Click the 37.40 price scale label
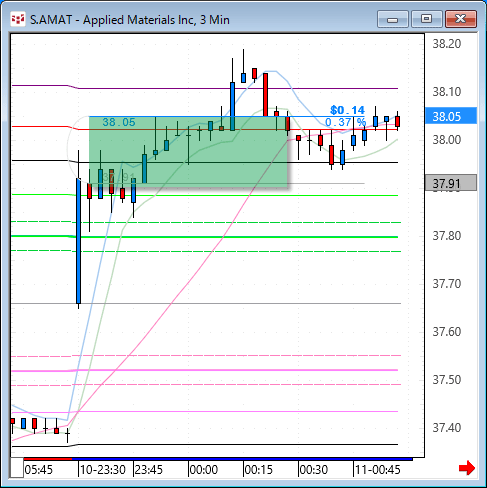Viewport: 487px width, 488px height. (x=447, y=428)
